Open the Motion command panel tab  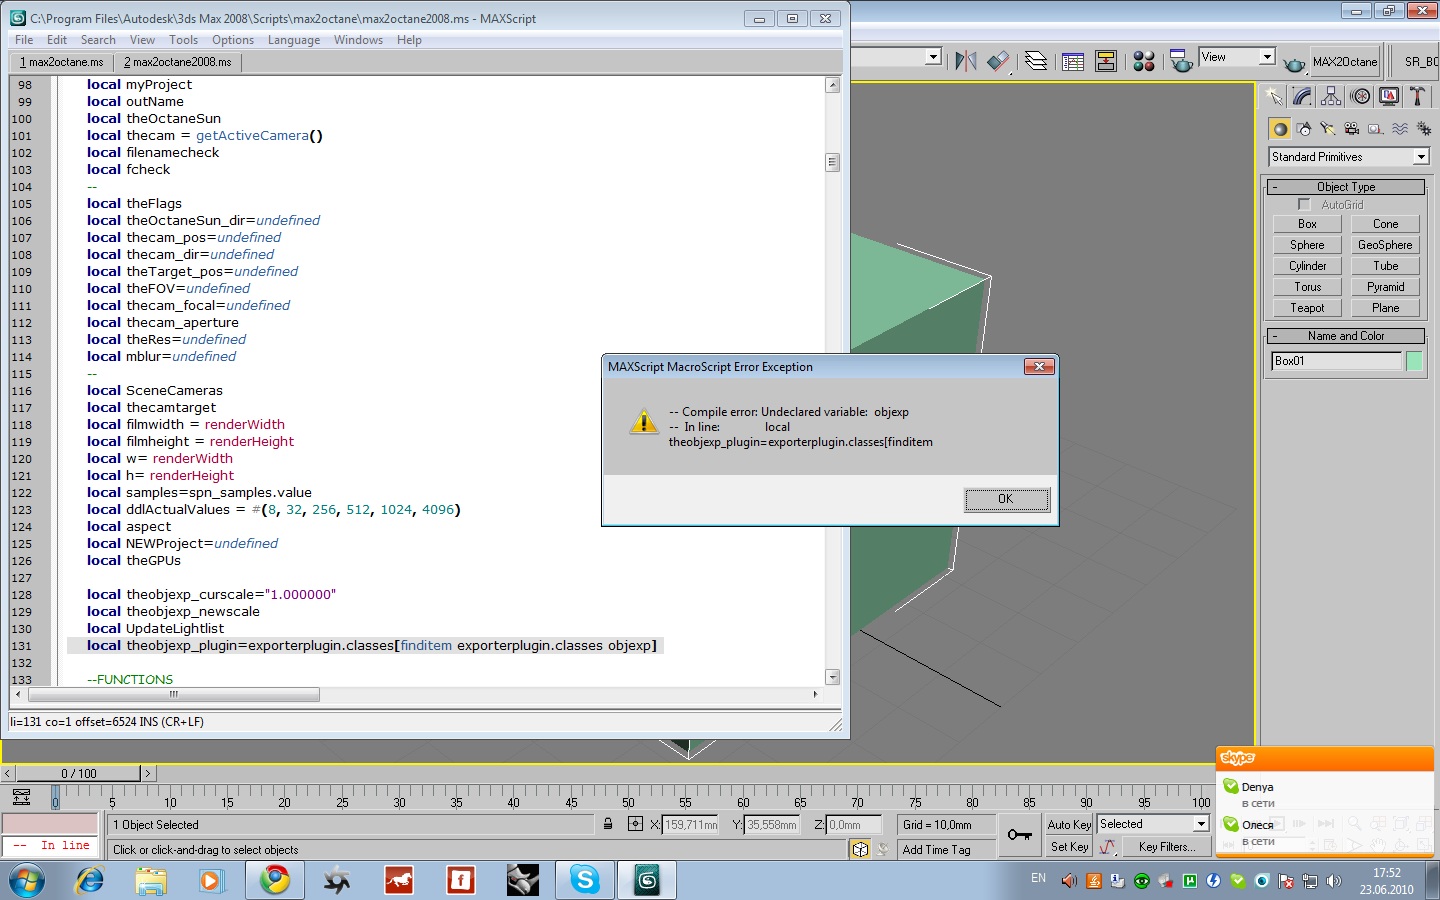(x=1360, y=96)
